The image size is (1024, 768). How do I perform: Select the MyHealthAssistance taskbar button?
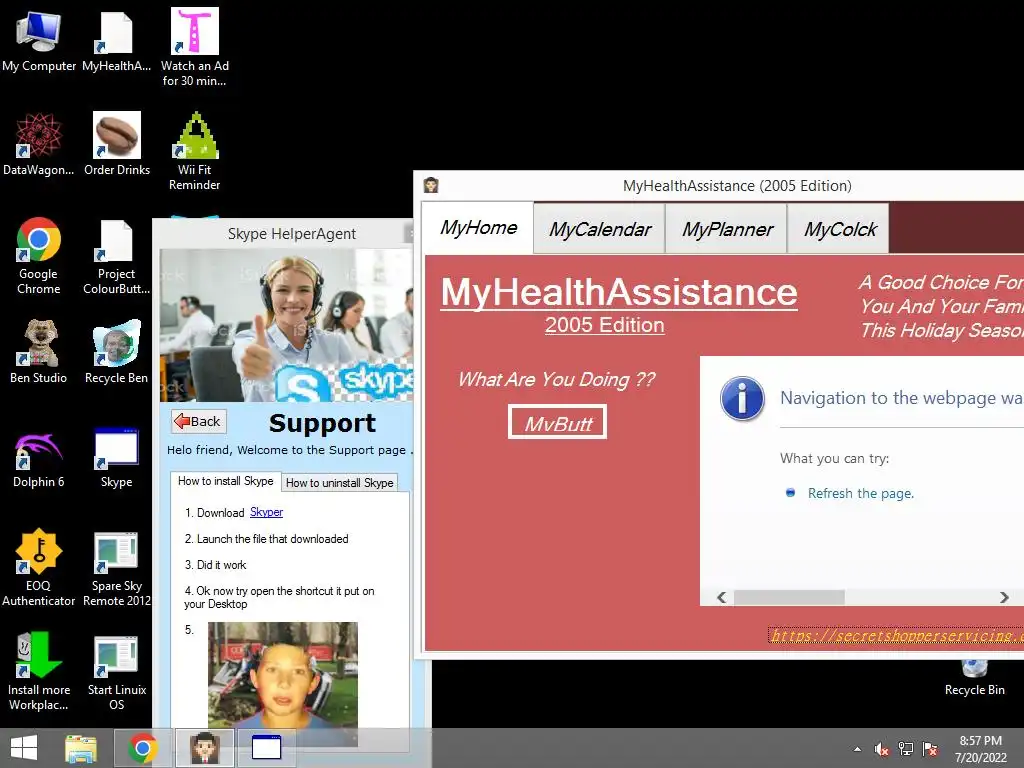(x=204, y=748)
